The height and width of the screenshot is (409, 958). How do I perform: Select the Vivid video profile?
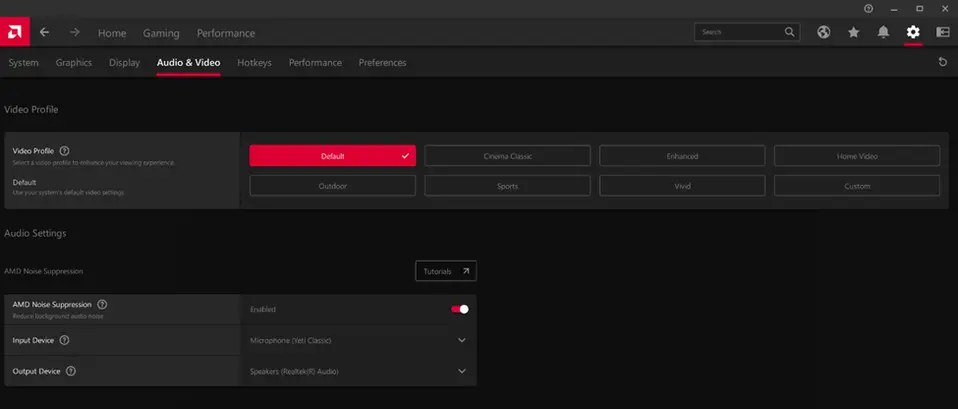[682, 186]
